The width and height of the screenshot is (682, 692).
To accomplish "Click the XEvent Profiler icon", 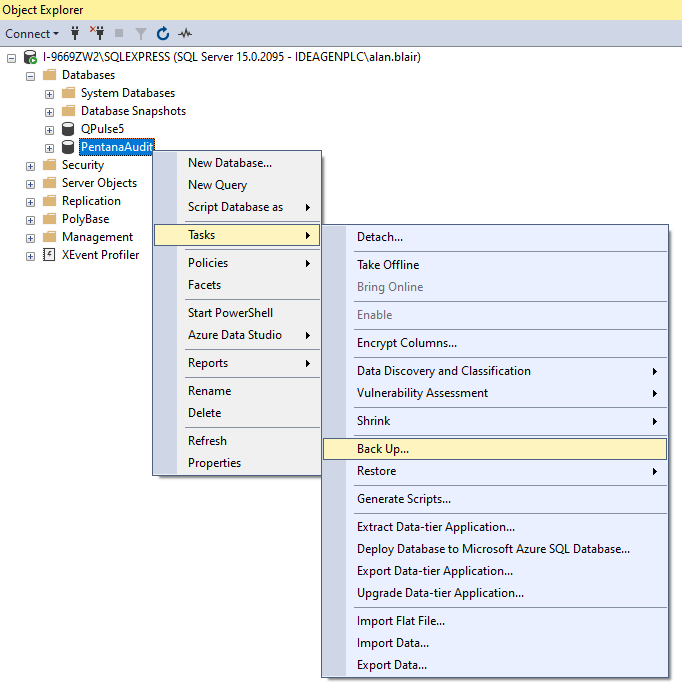I will pos(49,255).
